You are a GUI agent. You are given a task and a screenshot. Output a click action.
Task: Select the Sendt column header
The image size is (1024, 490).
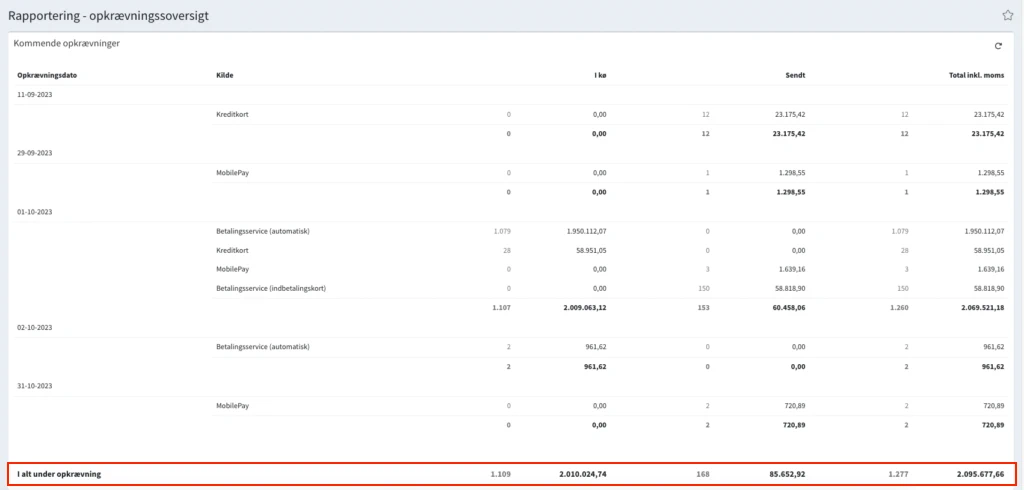(795, 75)
